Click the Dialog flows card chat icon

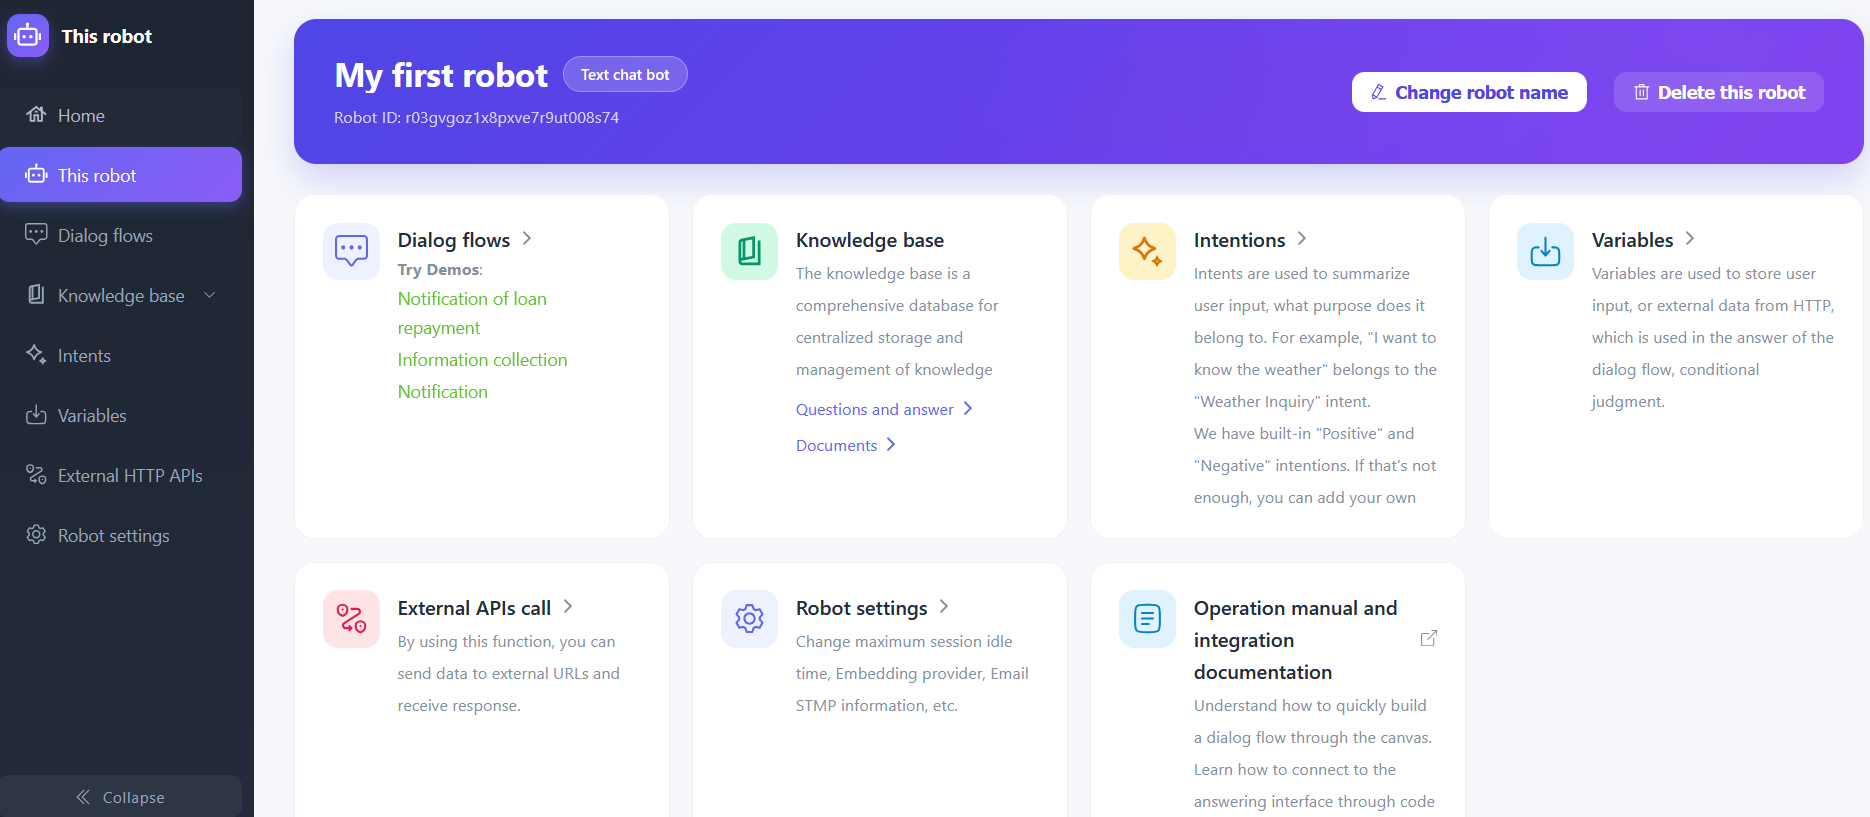(x=351, y=251)
